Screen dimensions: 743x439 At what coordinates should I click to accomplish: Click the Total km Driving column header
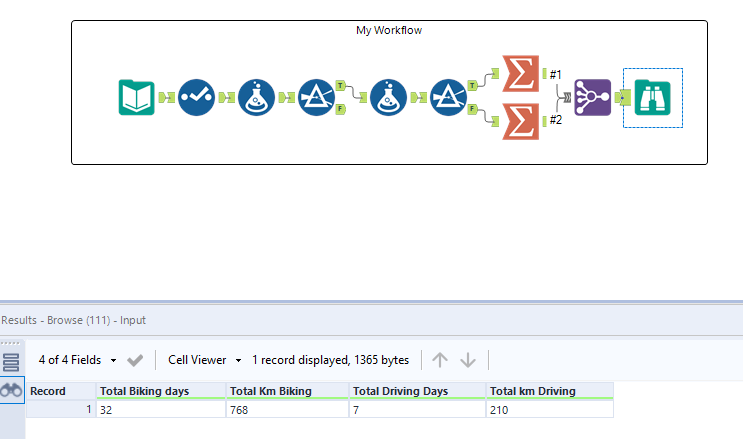550,391
